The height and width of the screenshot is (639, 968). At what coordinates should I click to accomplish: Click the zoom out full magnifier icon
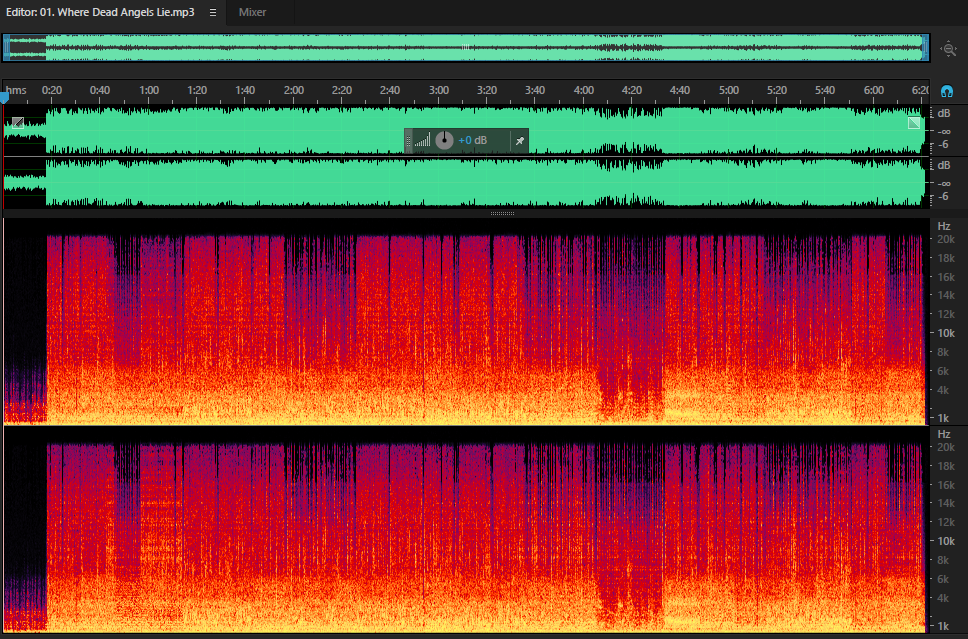point(948,49)
